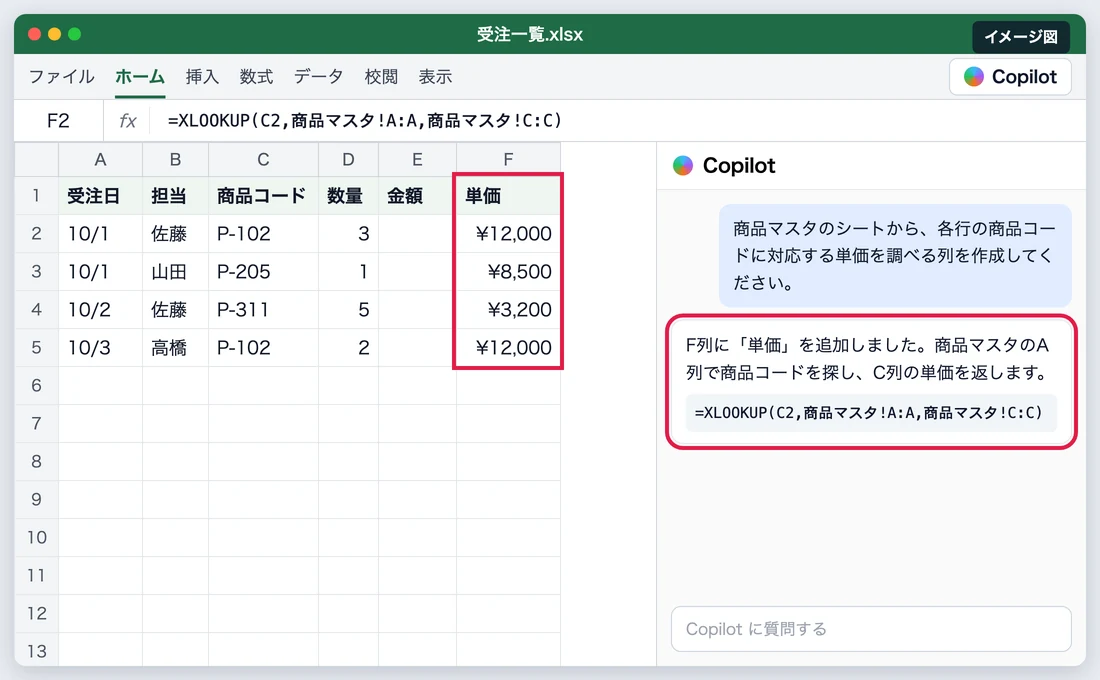This screenshot has width=1100, height=680.
Task: Click the quantity 3 cell
Action: 349,233
